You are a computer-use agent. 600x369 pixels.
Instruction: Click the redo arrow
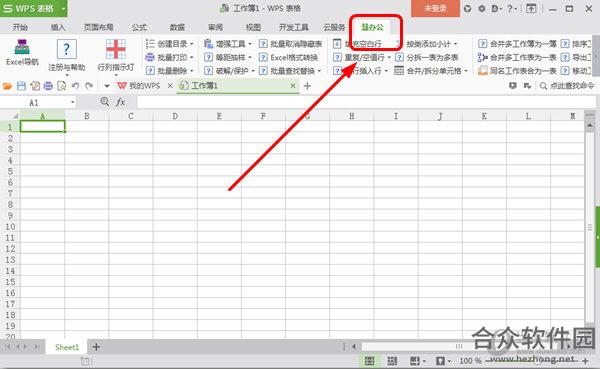point(89,86)
